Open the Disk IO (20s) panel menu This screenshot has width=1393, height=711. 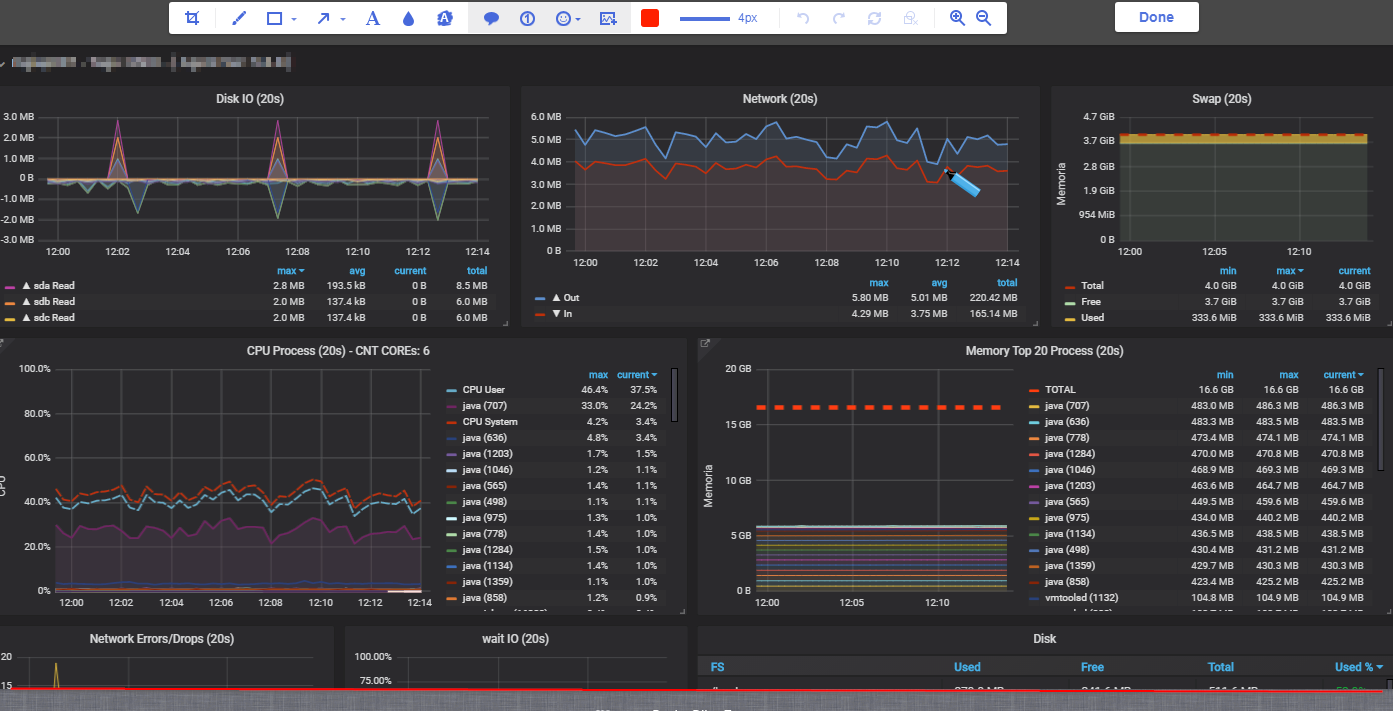point(252,99)
